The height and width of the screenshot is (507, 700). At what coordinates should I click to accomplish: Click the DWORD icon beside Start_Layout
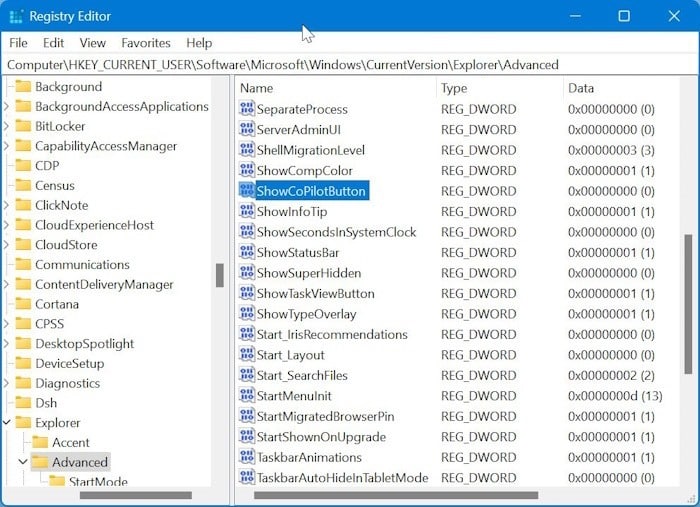[247, 355]
